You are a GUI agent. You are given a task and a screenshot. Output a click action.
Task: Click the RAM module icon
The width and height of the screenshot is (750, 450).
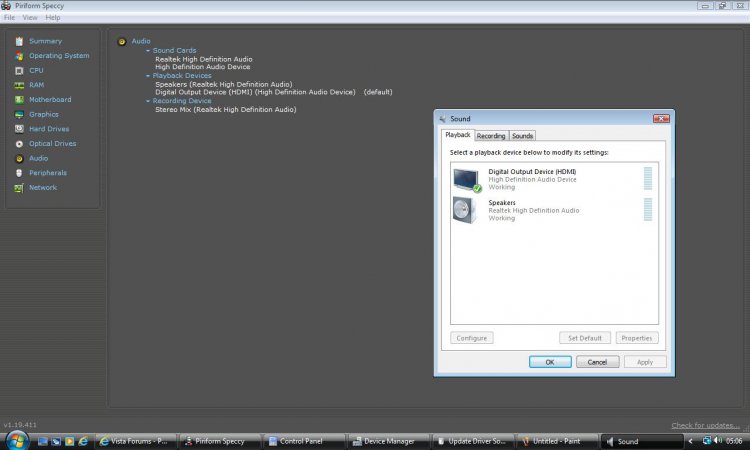19,85
